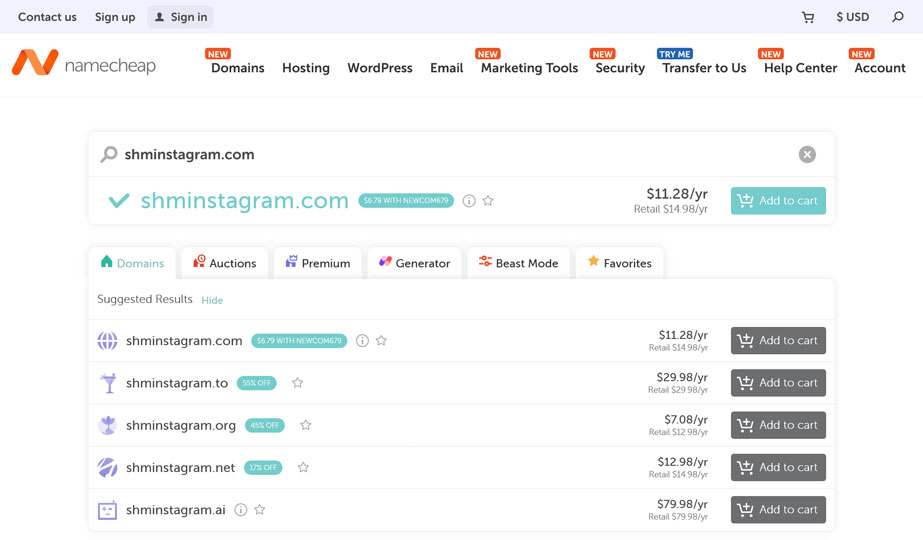
Task: Click the namecheap logo
Action: pos(84,62)
